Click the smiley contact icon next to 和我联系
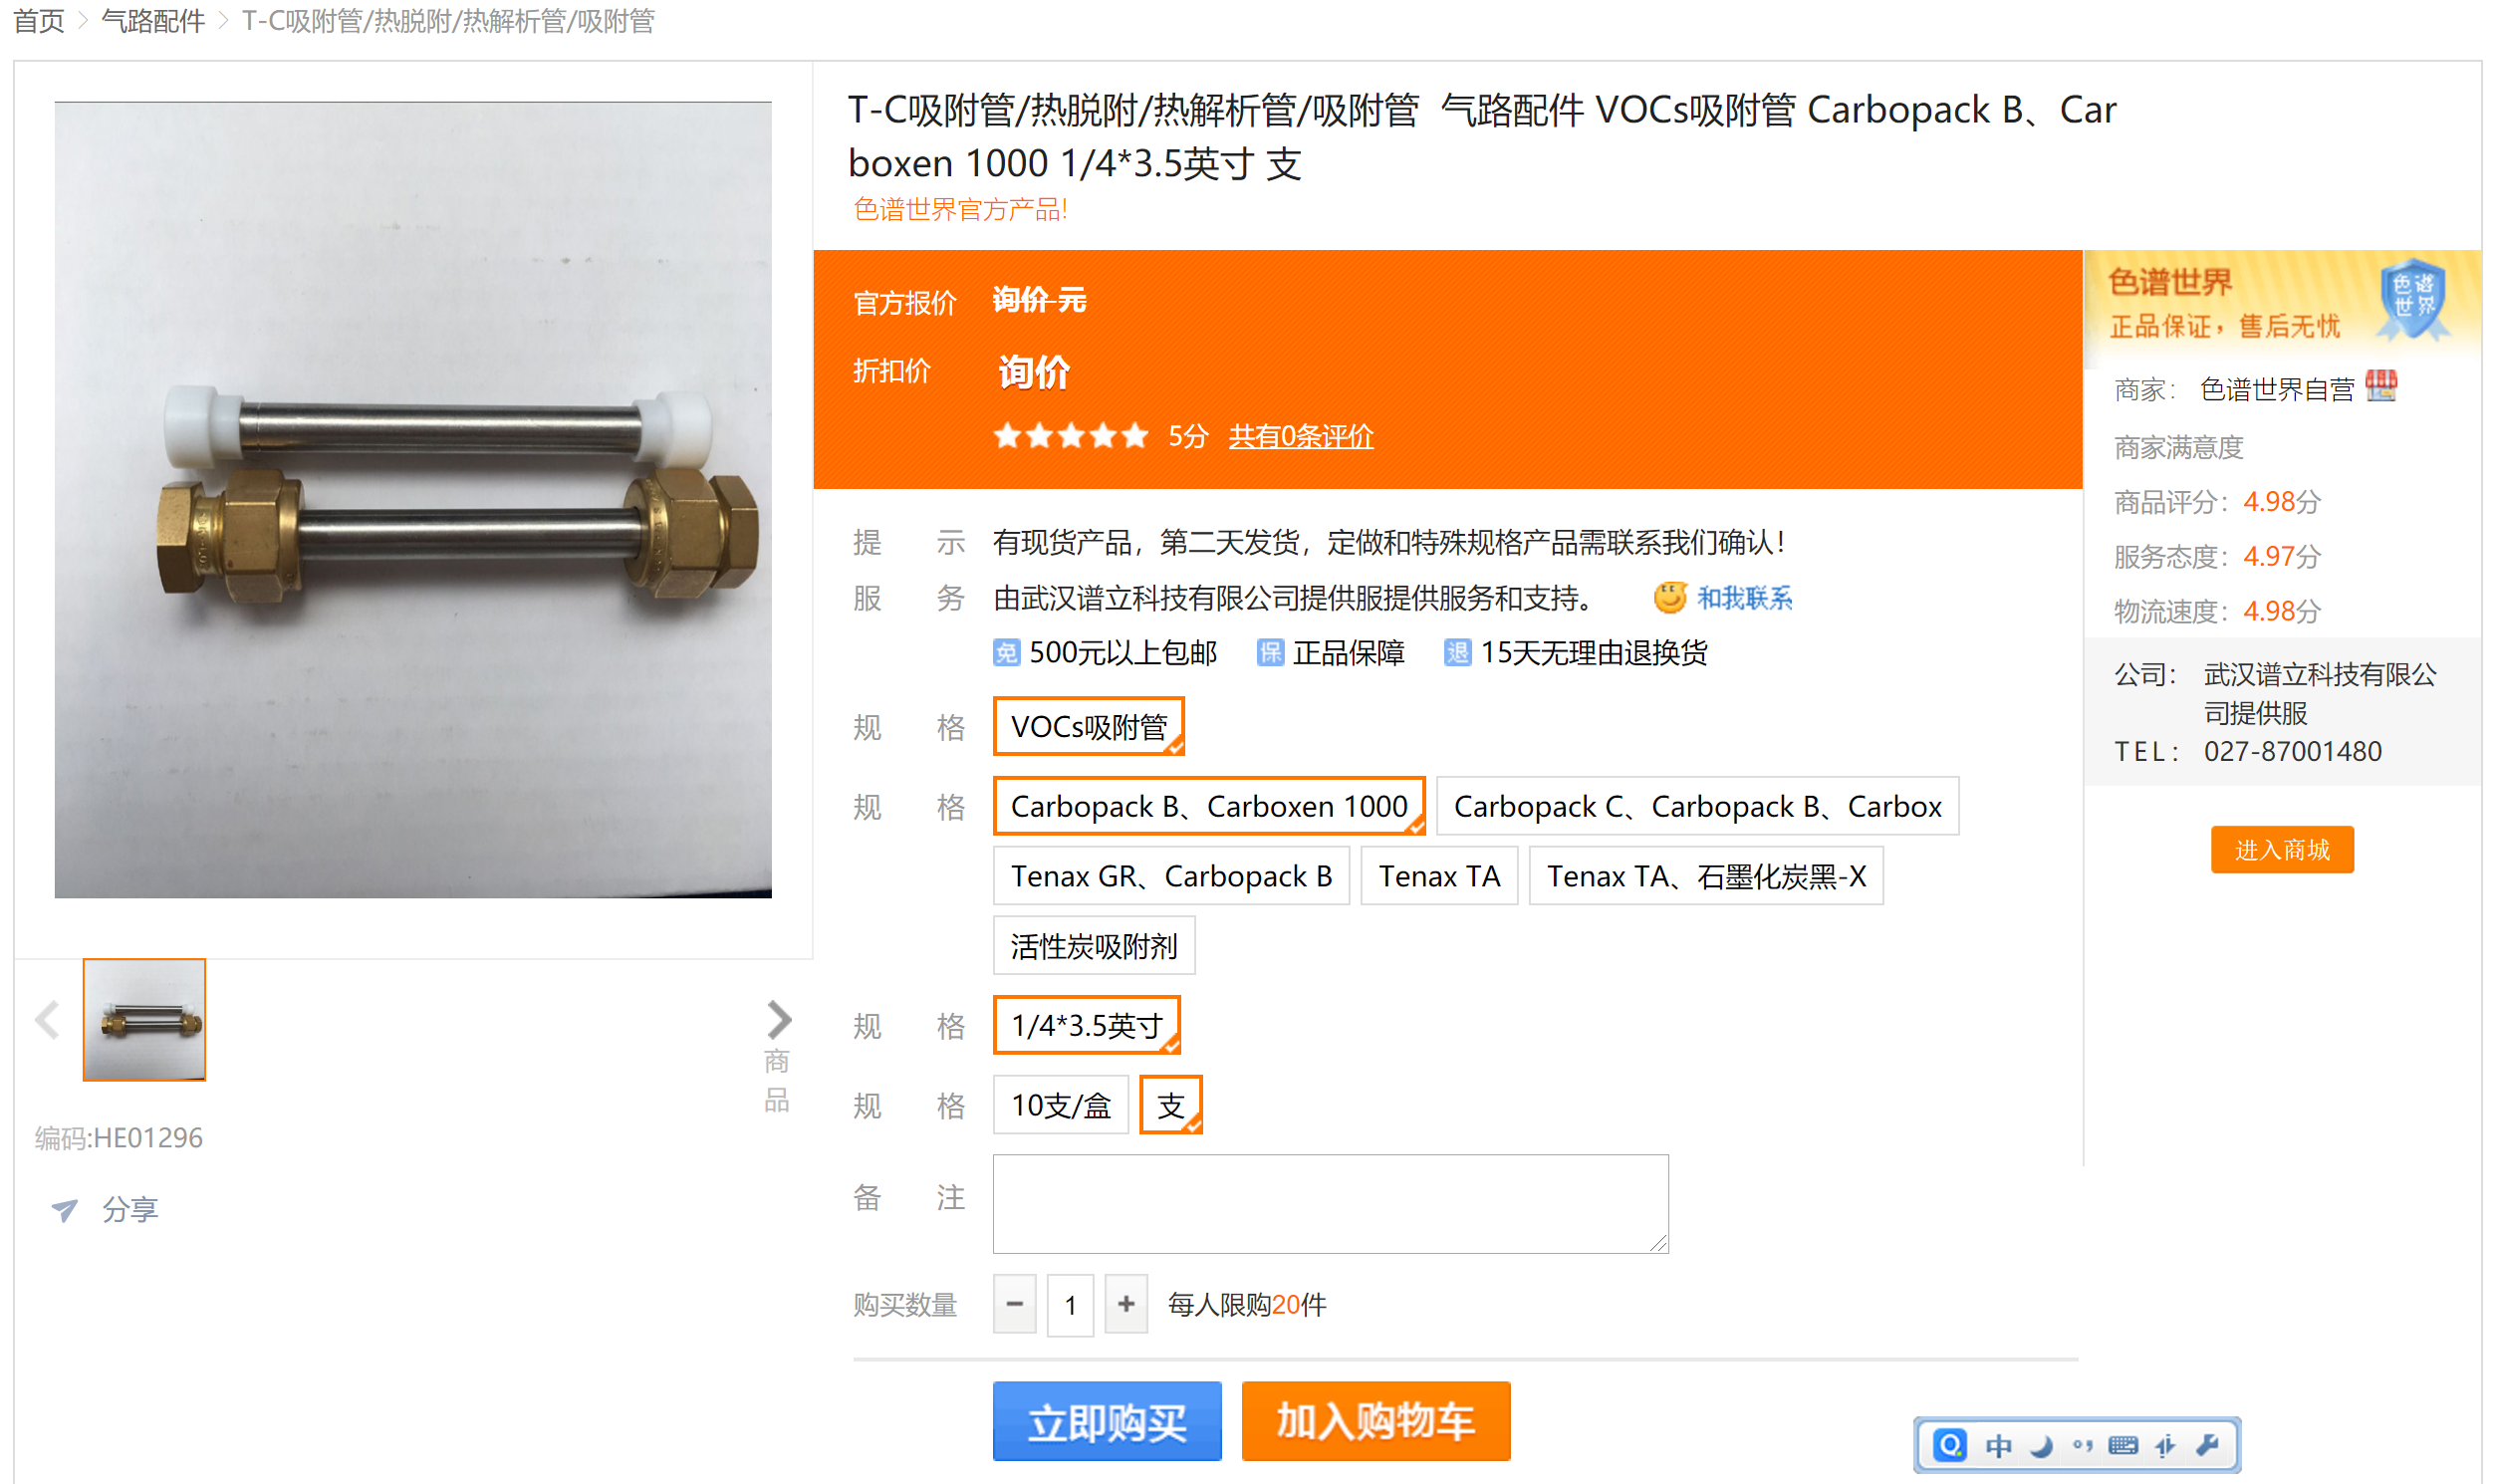The image size is (2494, 1484). [1669, 597]
